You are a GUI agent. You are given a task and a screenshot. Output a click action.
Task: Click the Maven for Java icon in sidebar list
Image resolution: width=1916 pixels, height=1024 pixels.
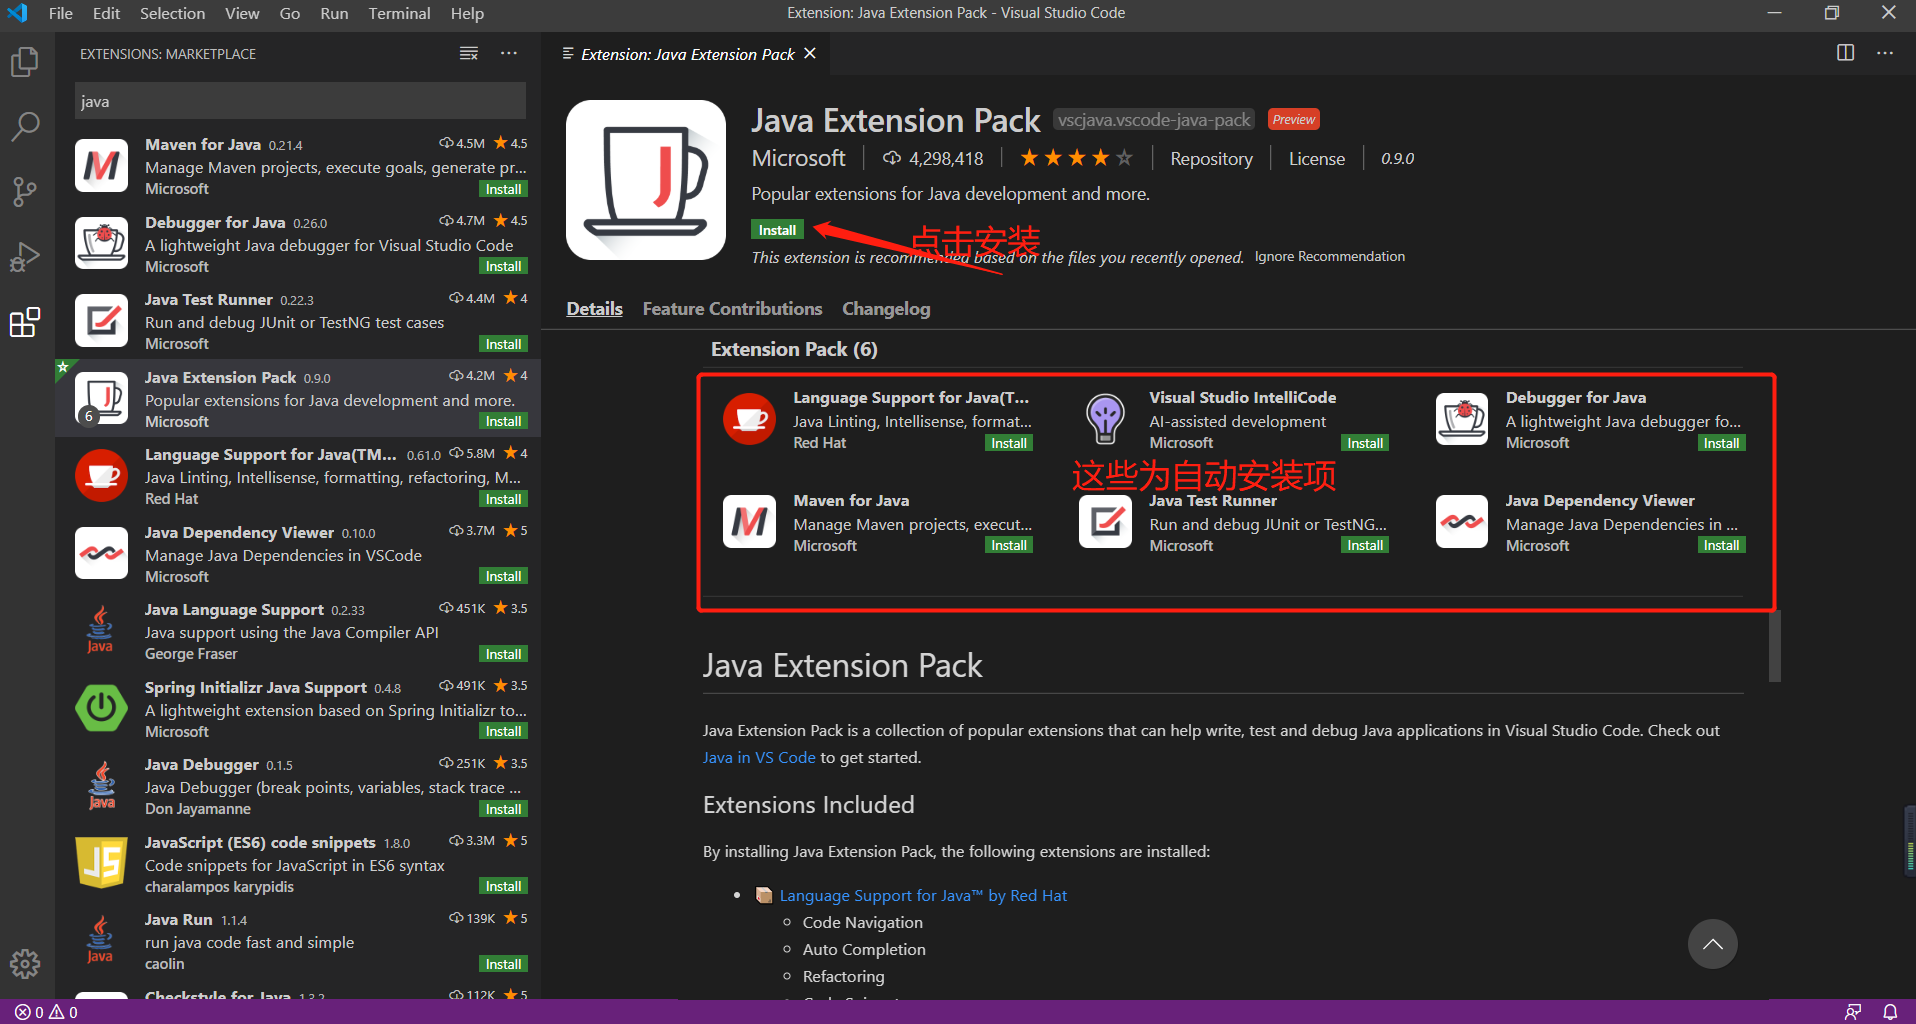point(102,166)
